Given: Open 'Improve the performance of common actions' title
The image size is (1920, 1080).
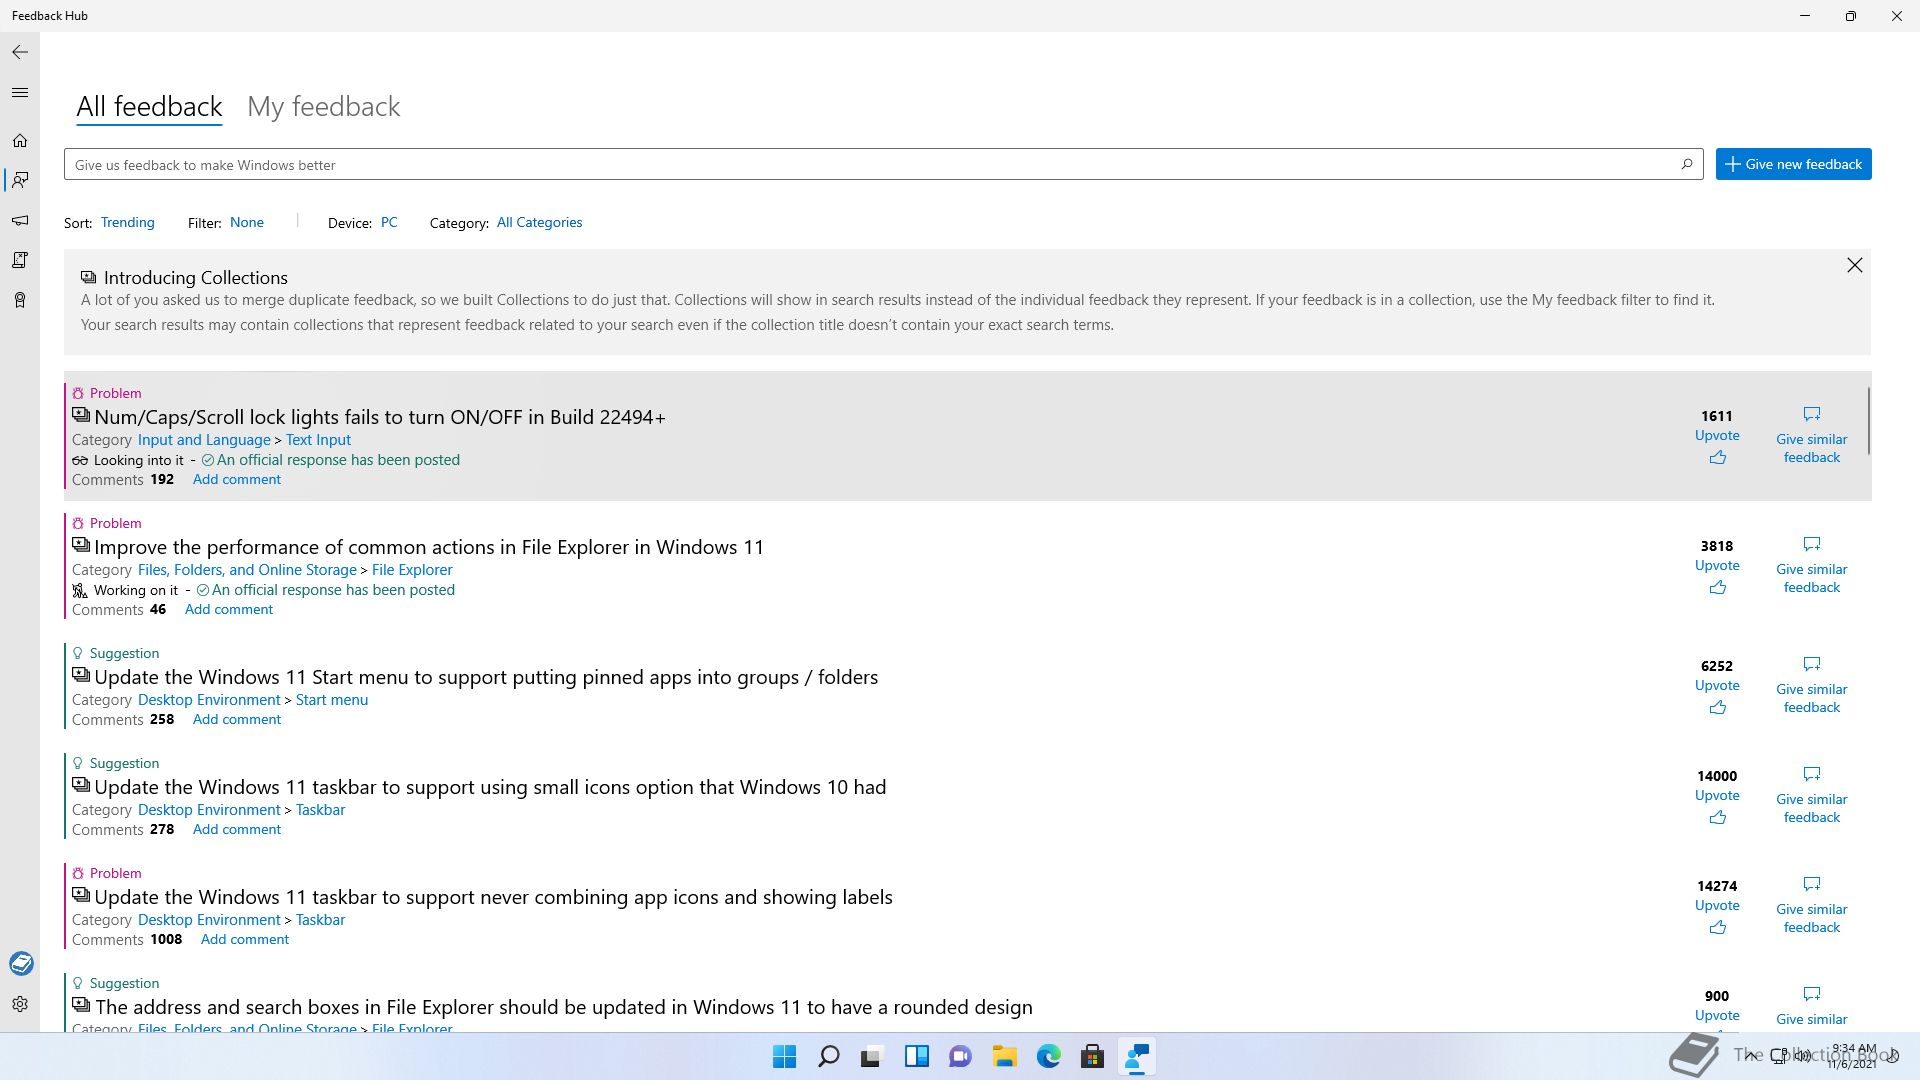Looking at the screenshot, I should point(429,547).
